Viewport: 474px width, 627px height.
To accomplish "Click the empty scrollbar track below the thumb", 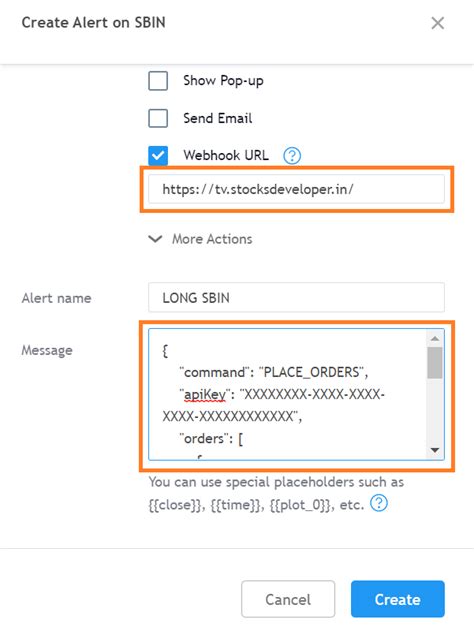I will pos(435,410).
